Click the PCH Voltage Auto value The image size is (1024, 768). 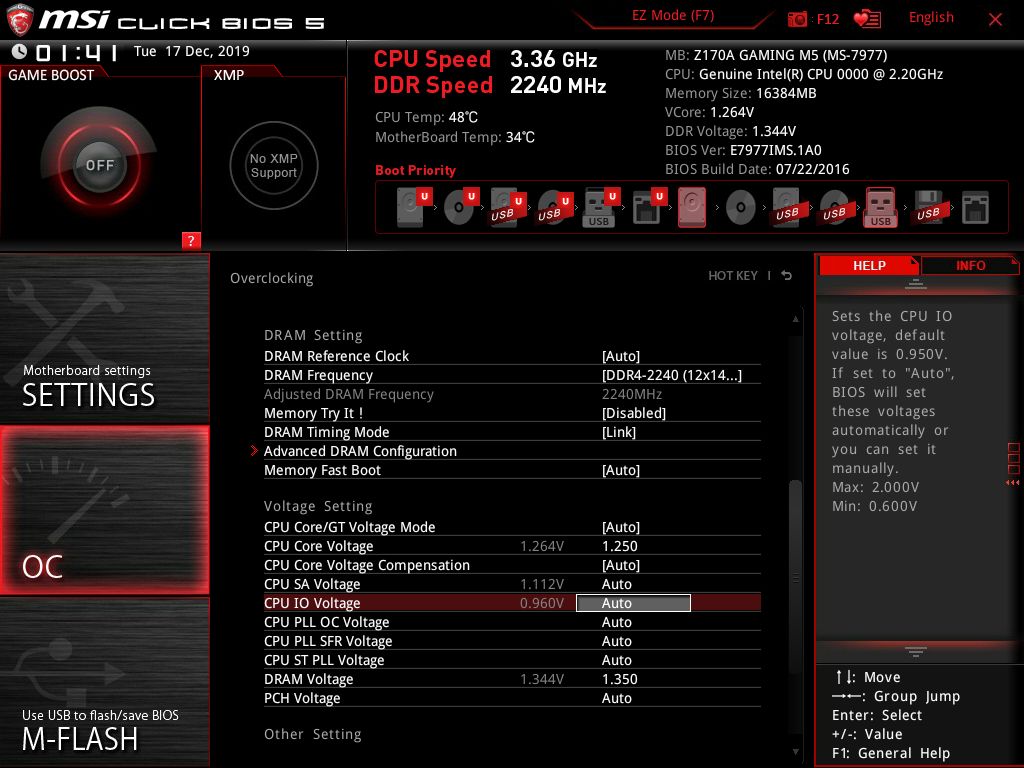(x=616, y=698)
